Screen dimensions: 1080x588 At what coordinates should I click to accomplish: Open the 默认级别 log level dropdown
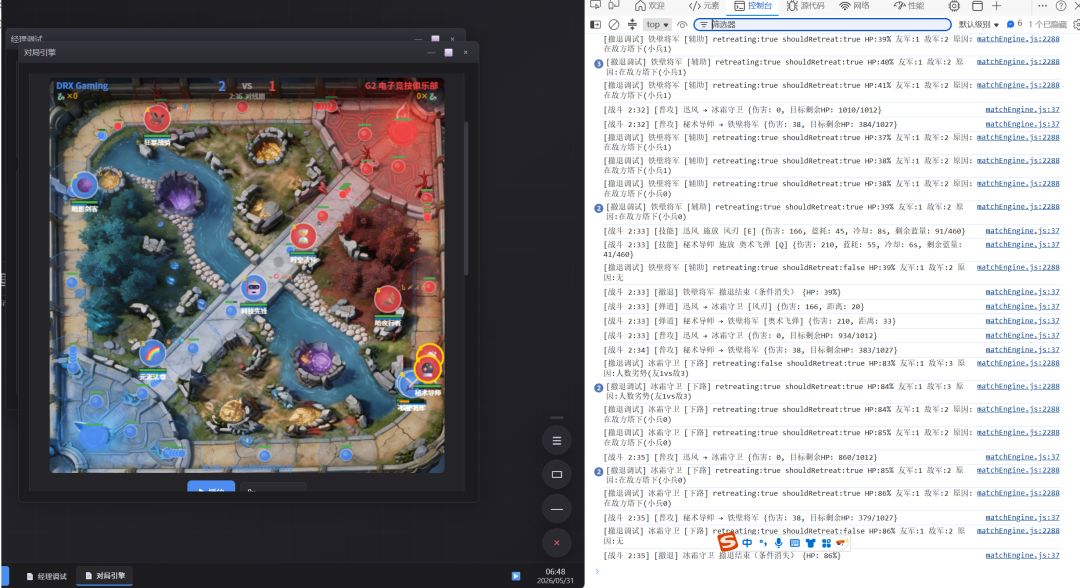pyautogui.click(x=979, y=24)
